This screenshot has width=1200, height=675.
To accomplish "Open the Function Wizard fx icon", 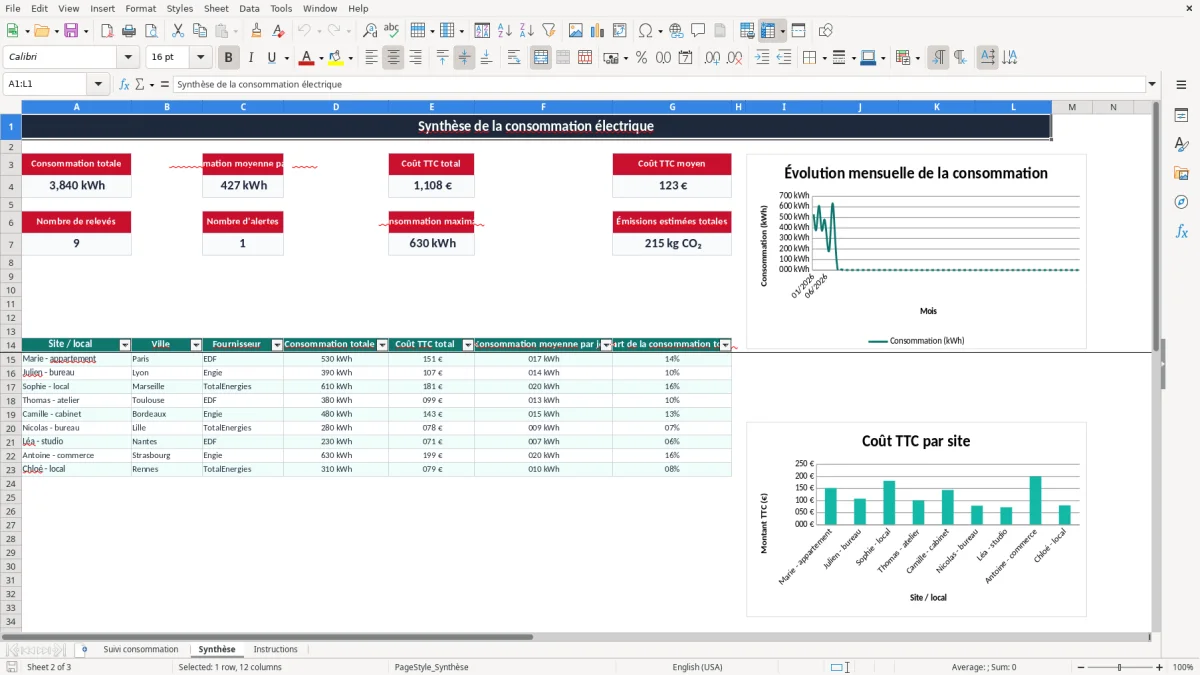I will point(125,84).
